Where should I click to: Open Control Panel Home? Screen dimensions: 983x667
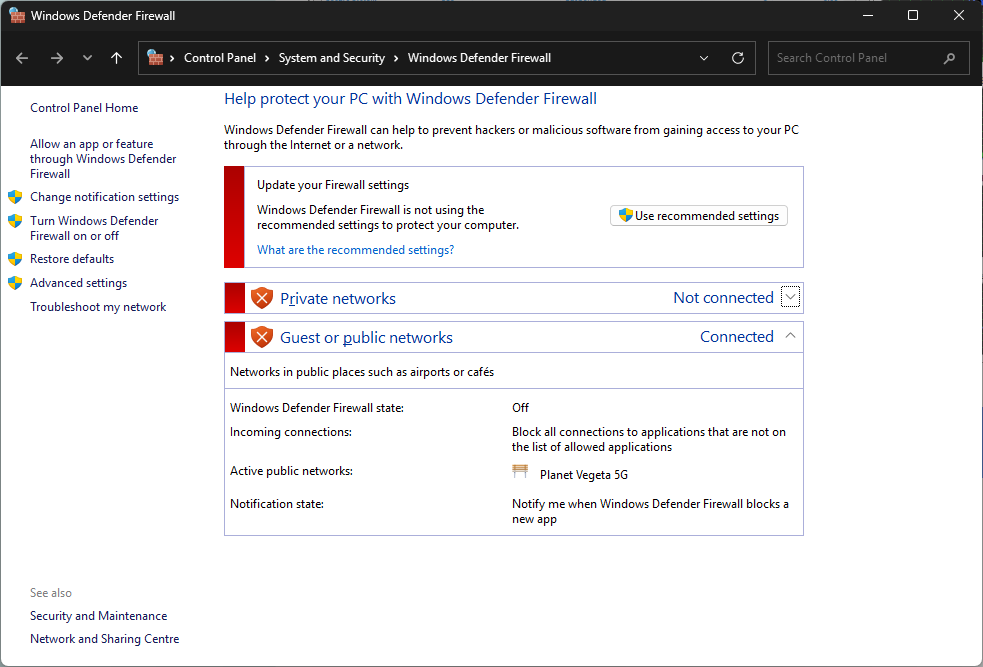pyautogui.click(x=84, y=108)
